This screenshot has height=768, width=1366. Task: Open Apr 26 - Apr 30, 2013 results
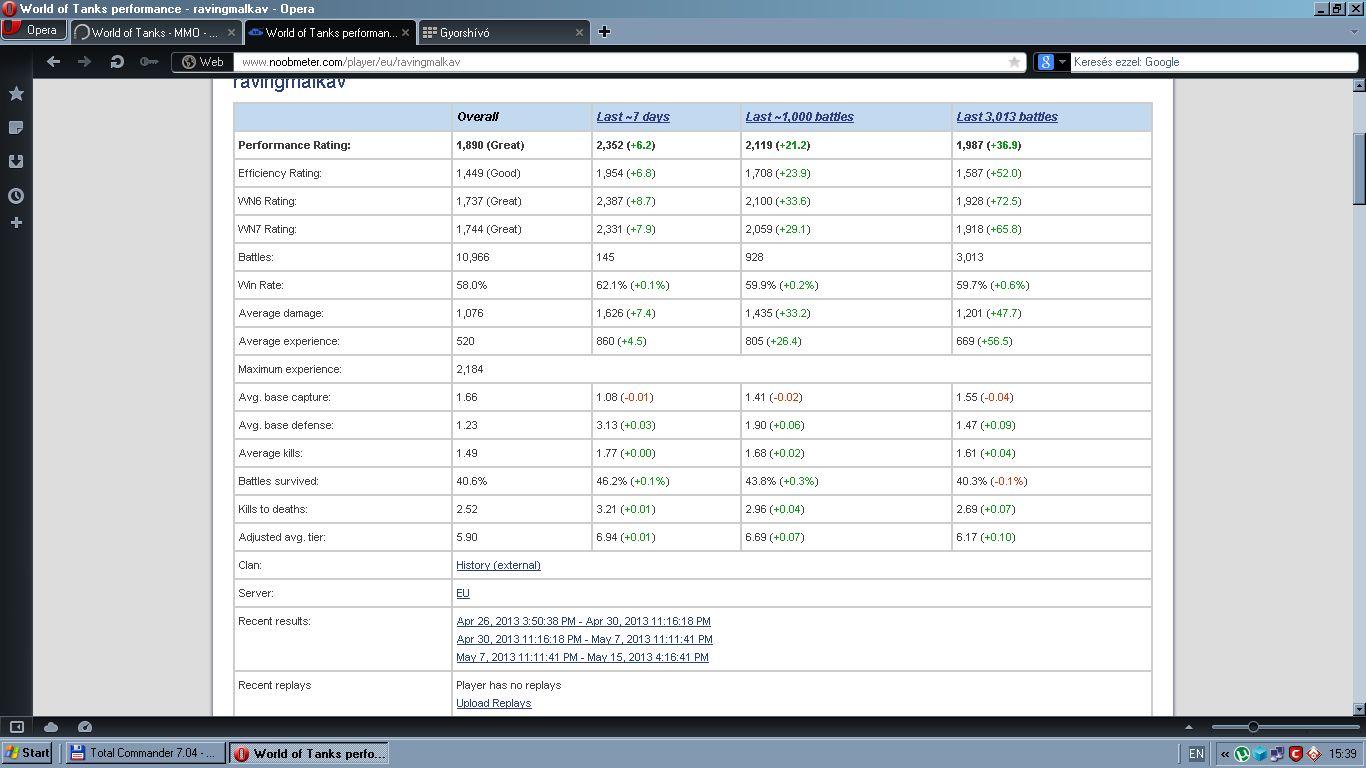point(583,621)
